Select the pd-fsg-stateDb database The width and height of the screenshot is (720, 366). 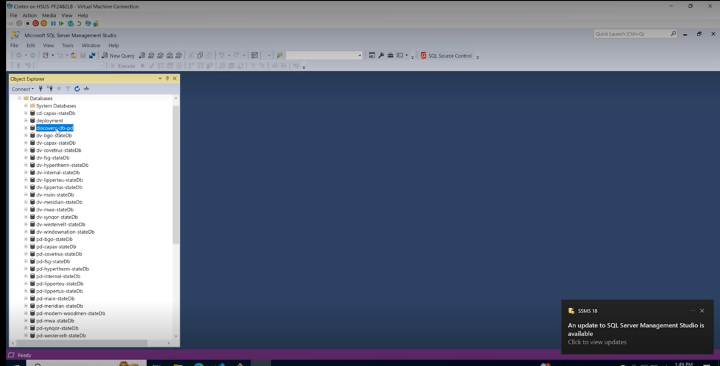click(53, 261)
